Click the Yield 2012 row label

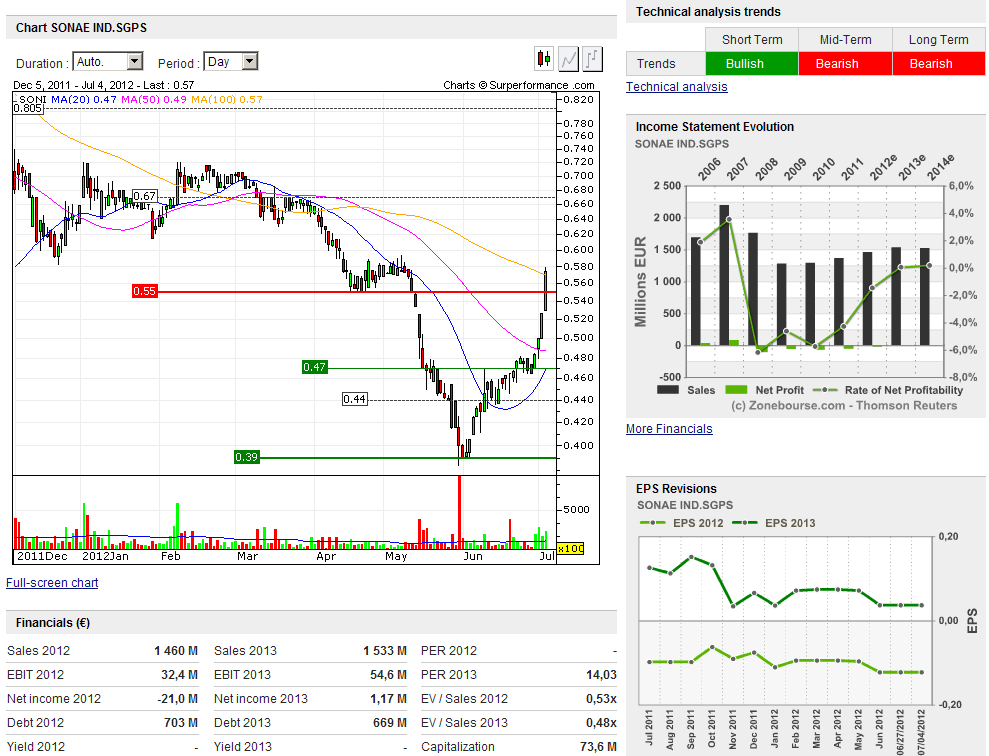36,747
